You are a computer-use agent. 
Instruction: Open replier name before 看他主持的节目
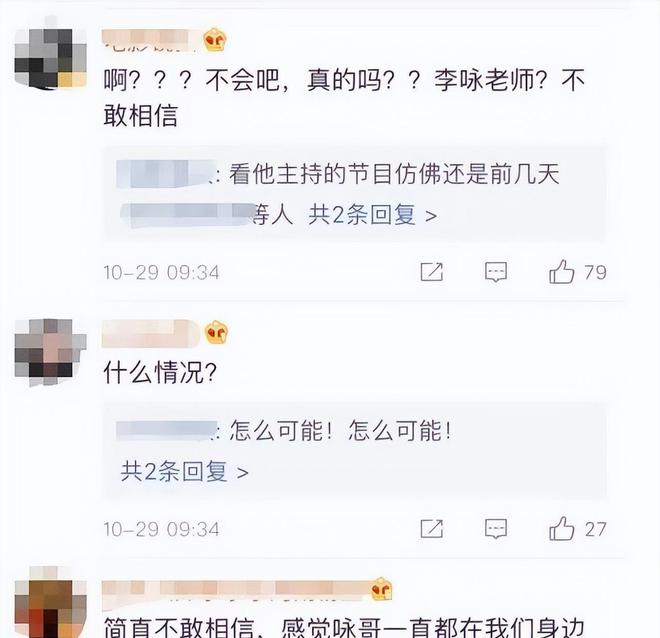click(167, 173)
